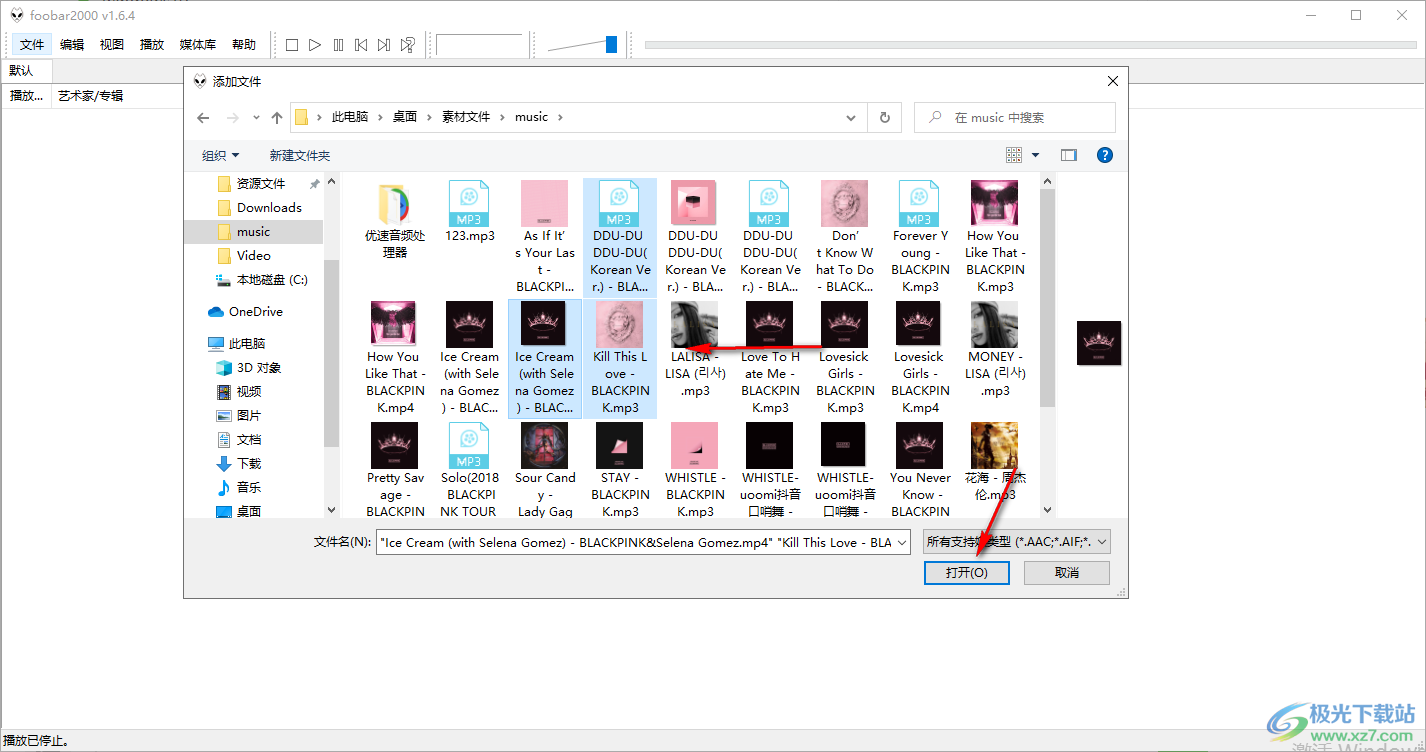This screenshot has width=1426, height=752.
Task: Refresh the music folder view
Action: [x=884, y=117]
